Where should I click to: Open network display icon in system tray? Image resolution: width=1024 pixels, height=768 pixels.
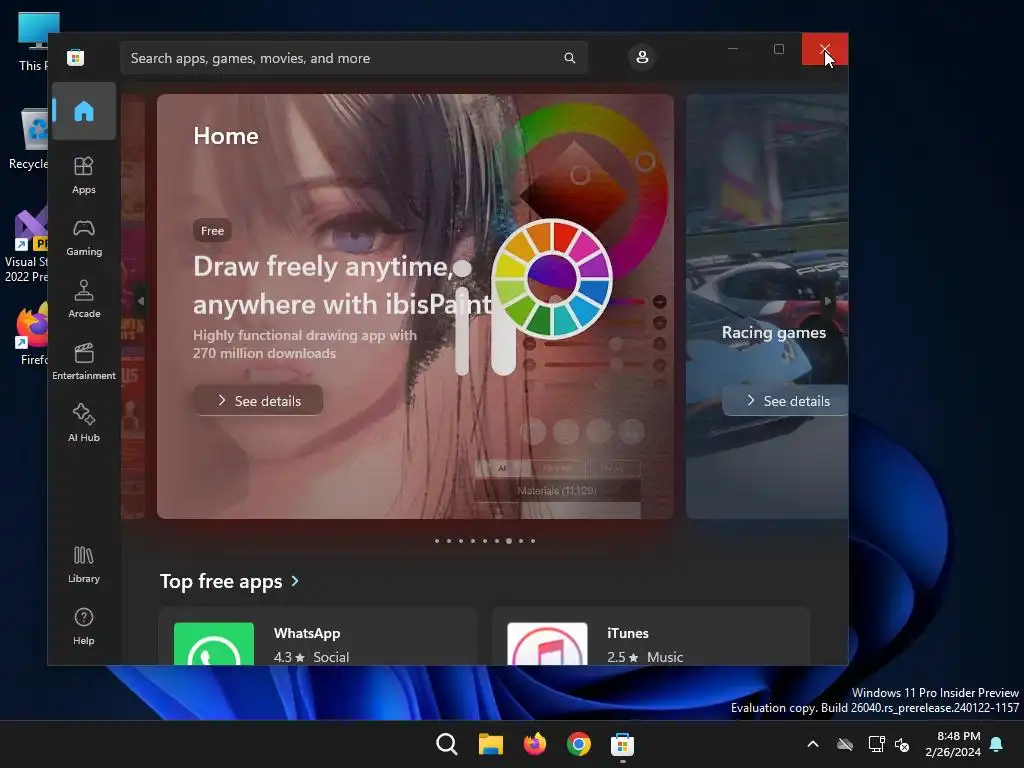click(876, 744)
